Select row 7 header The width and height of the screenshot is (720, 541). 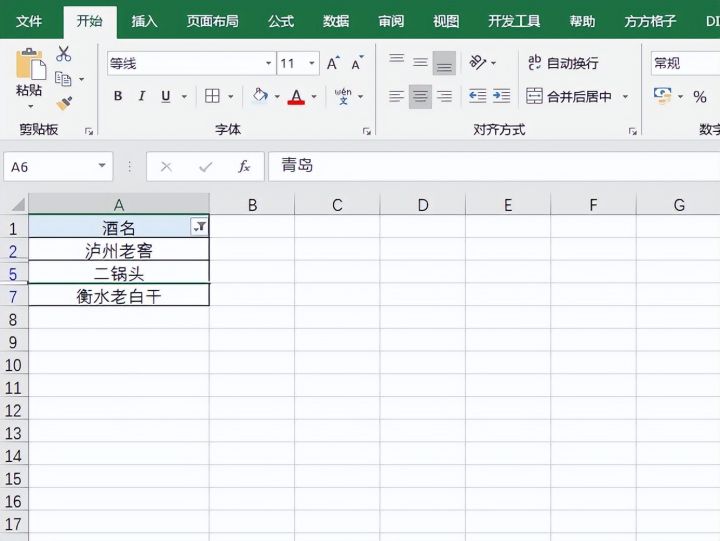tap(13, 296)
